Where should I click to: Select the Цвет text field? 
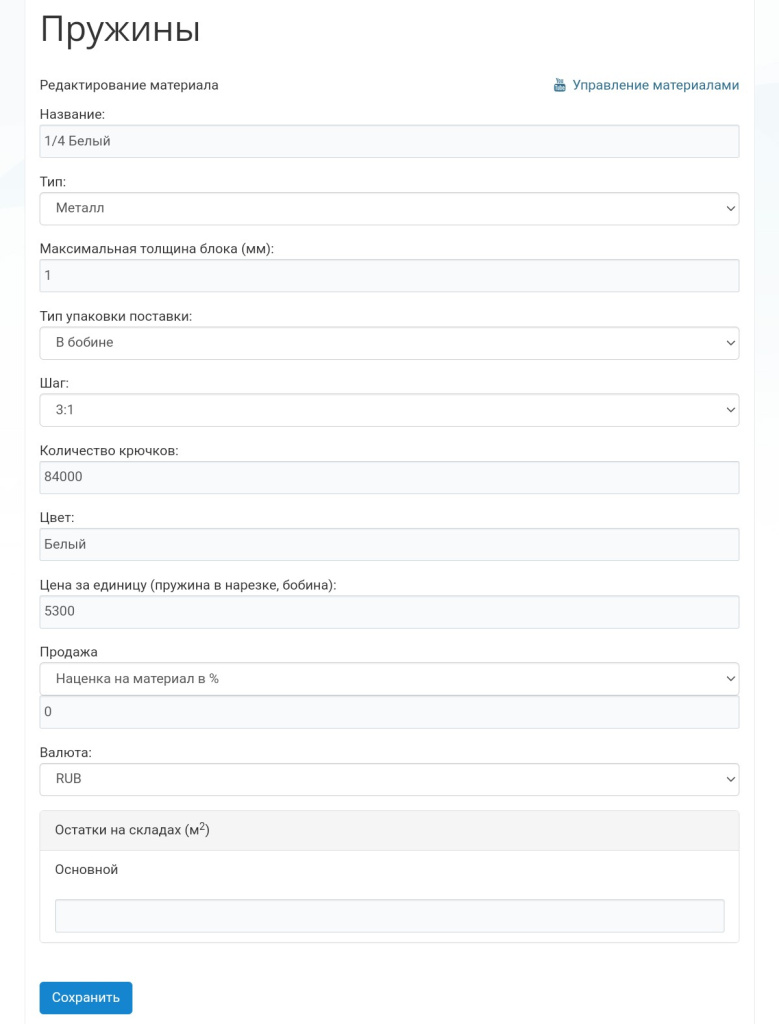[389, 544]
